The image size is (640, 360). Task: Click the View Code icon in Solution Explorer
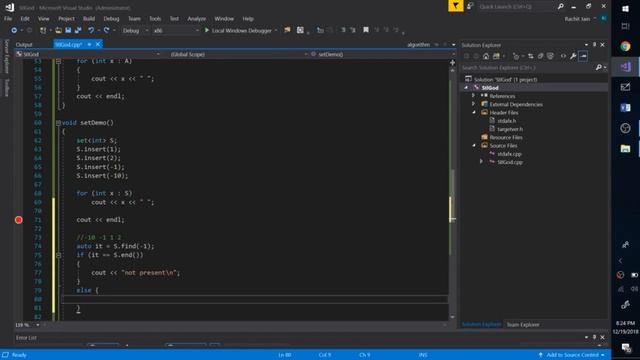[x=563, y=56]
